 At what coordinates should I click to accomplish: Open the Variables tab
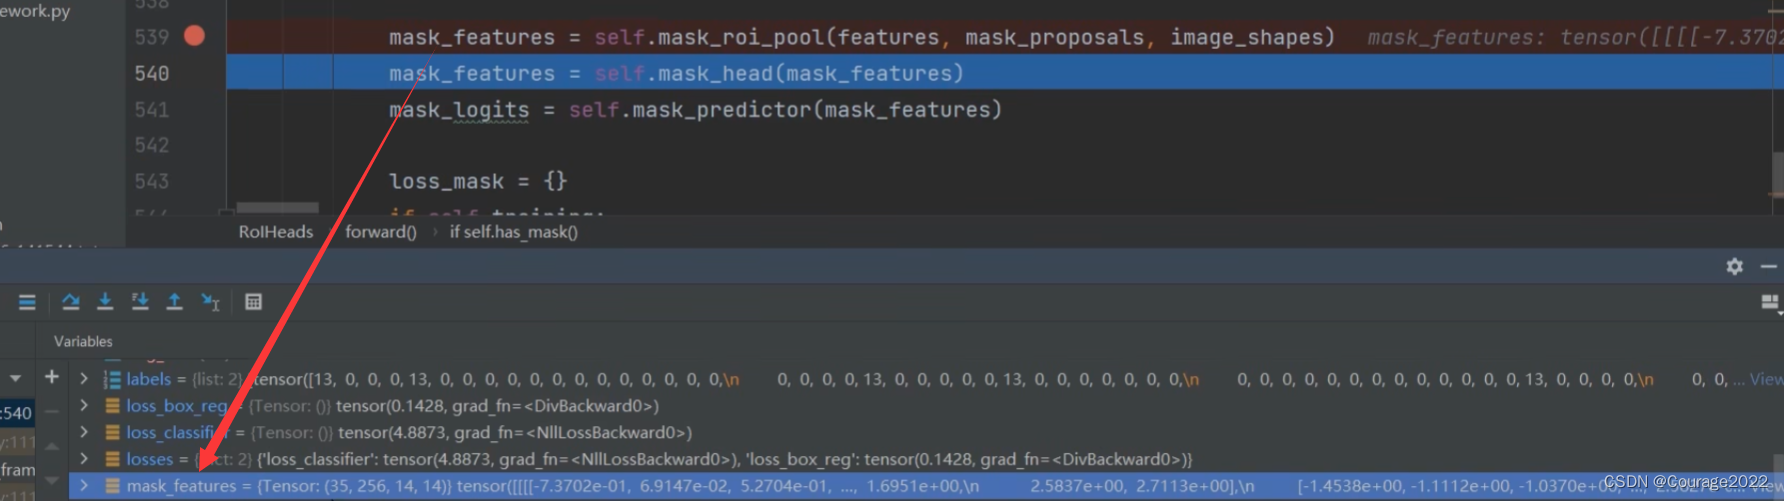(83, 341)
